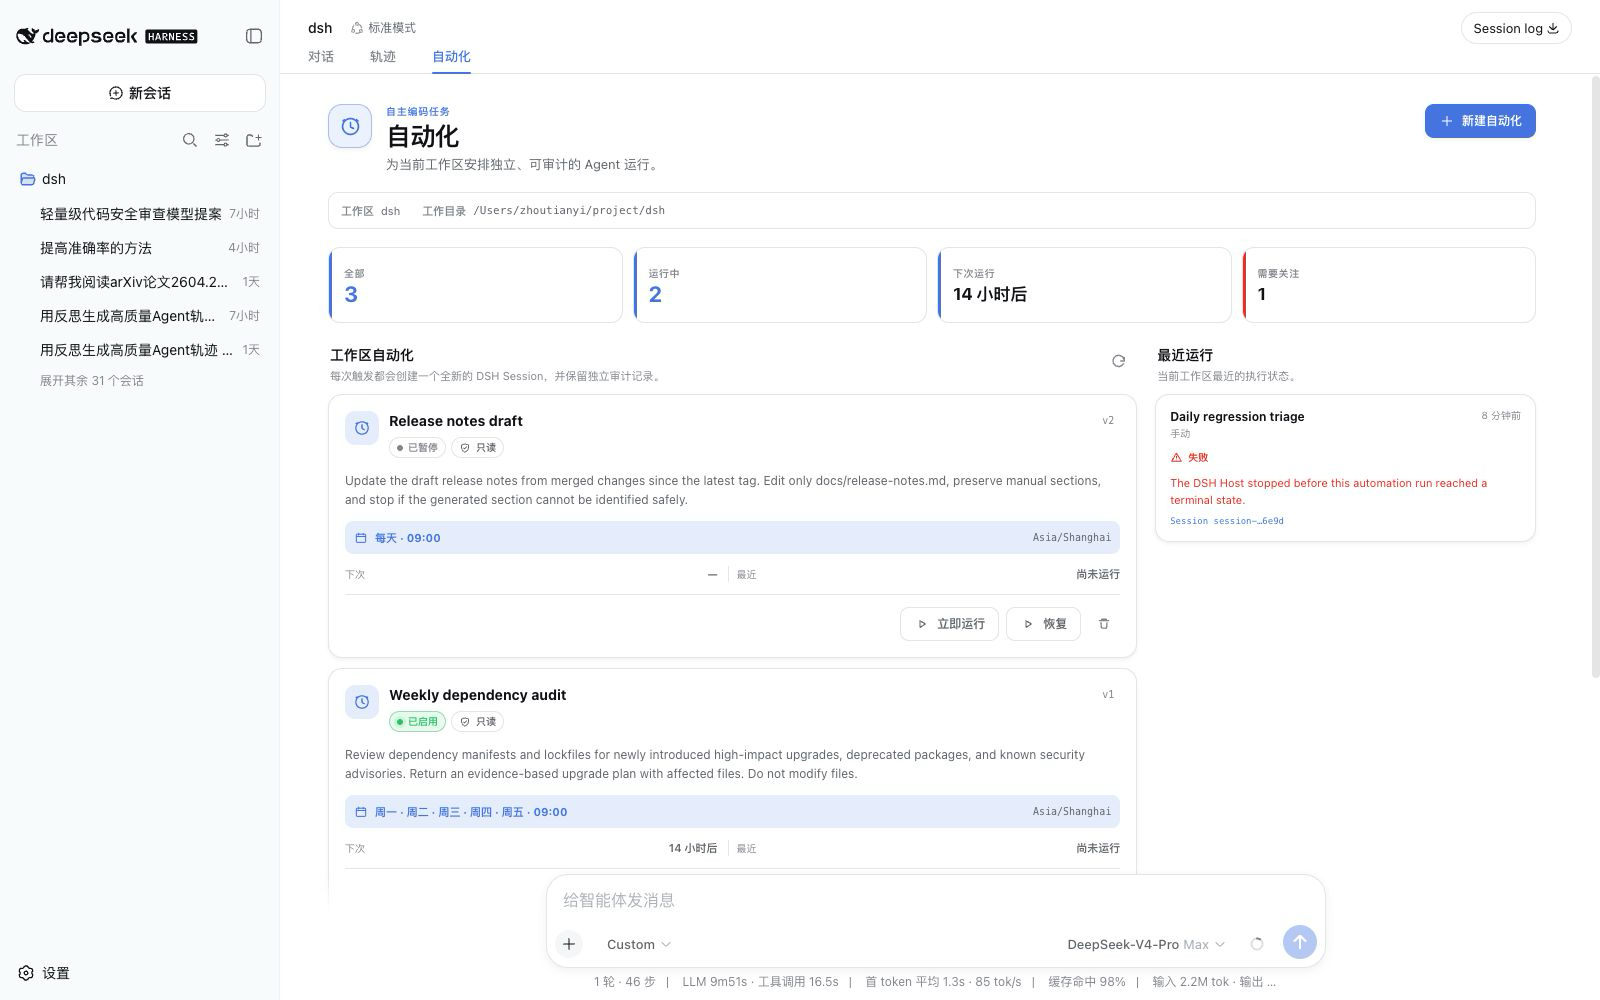Click the Weekly dependency audit clock icon
Viewport: 1600px width, 1000px height.
point(362,702)
